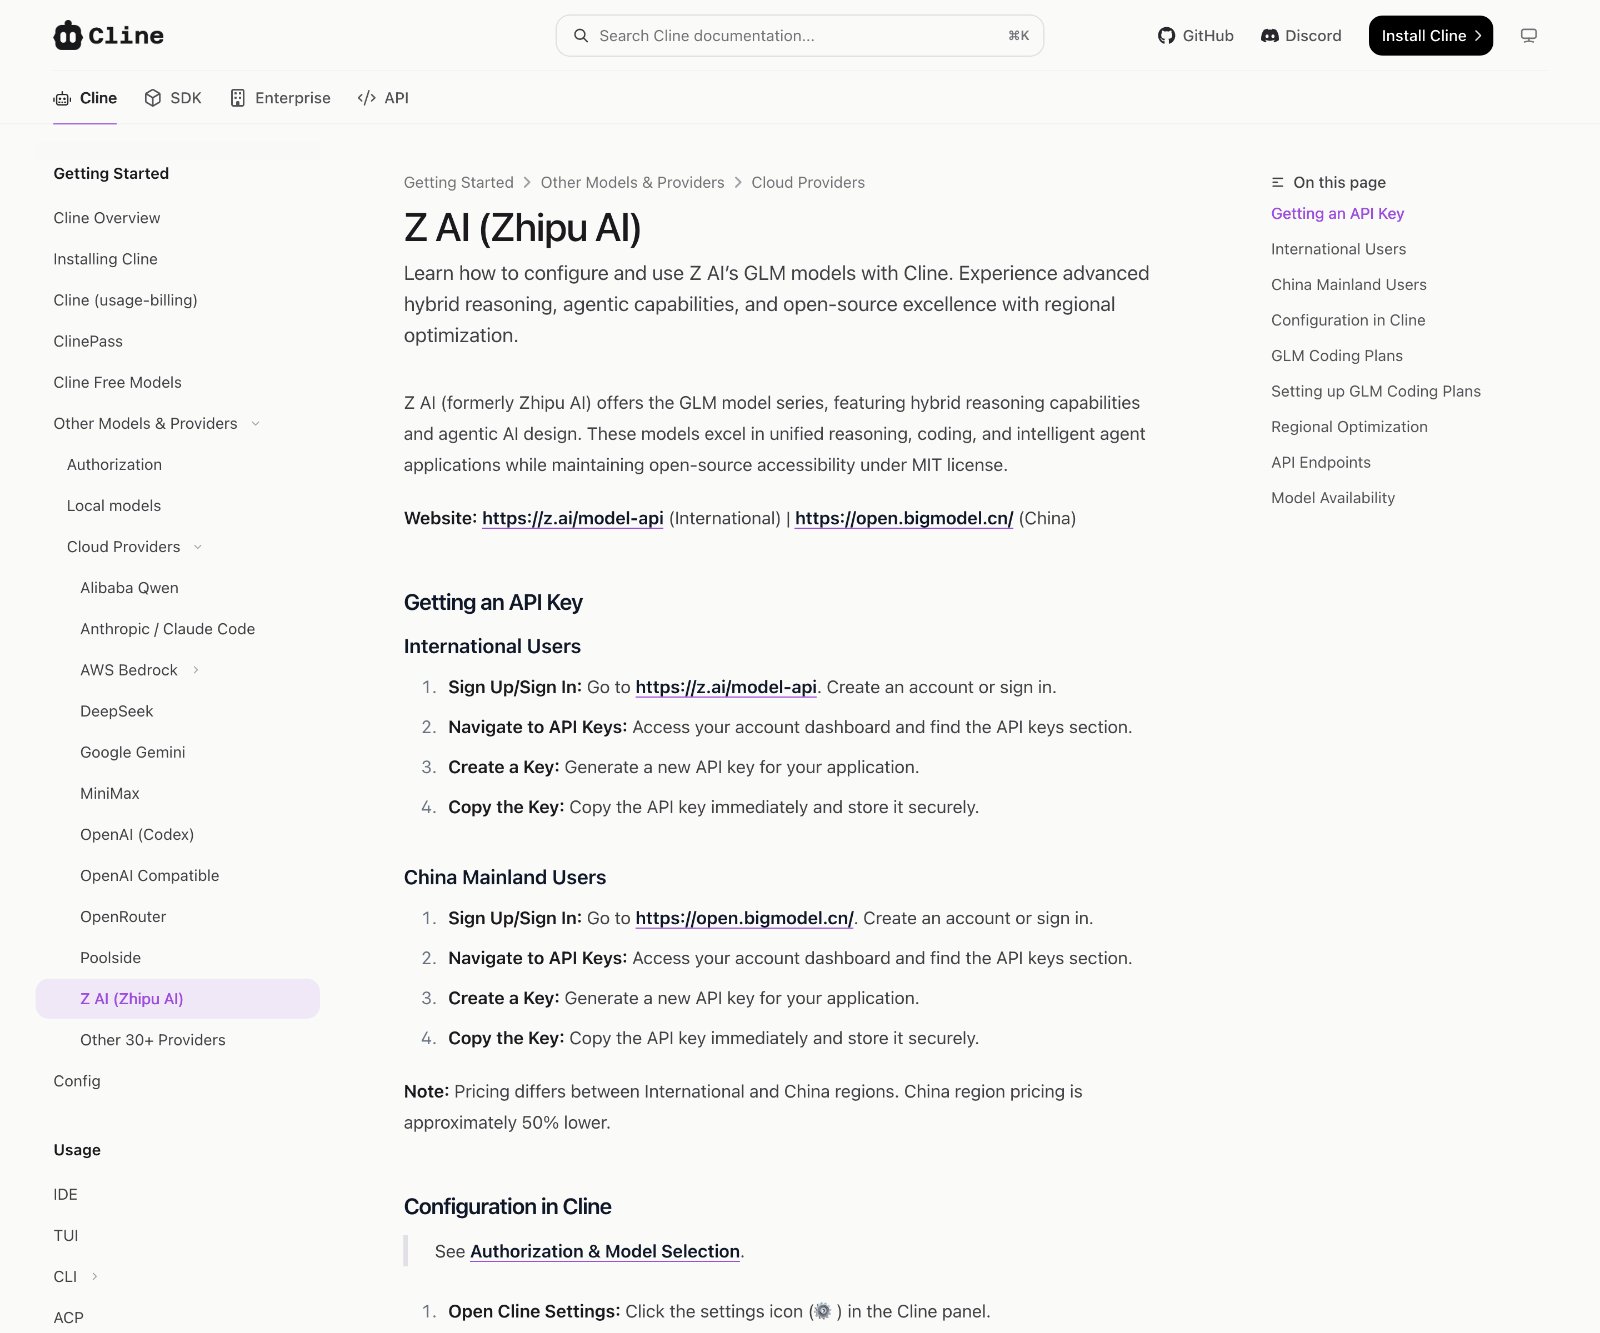
Task: Click the On this page list icon
Action: 1278,183
